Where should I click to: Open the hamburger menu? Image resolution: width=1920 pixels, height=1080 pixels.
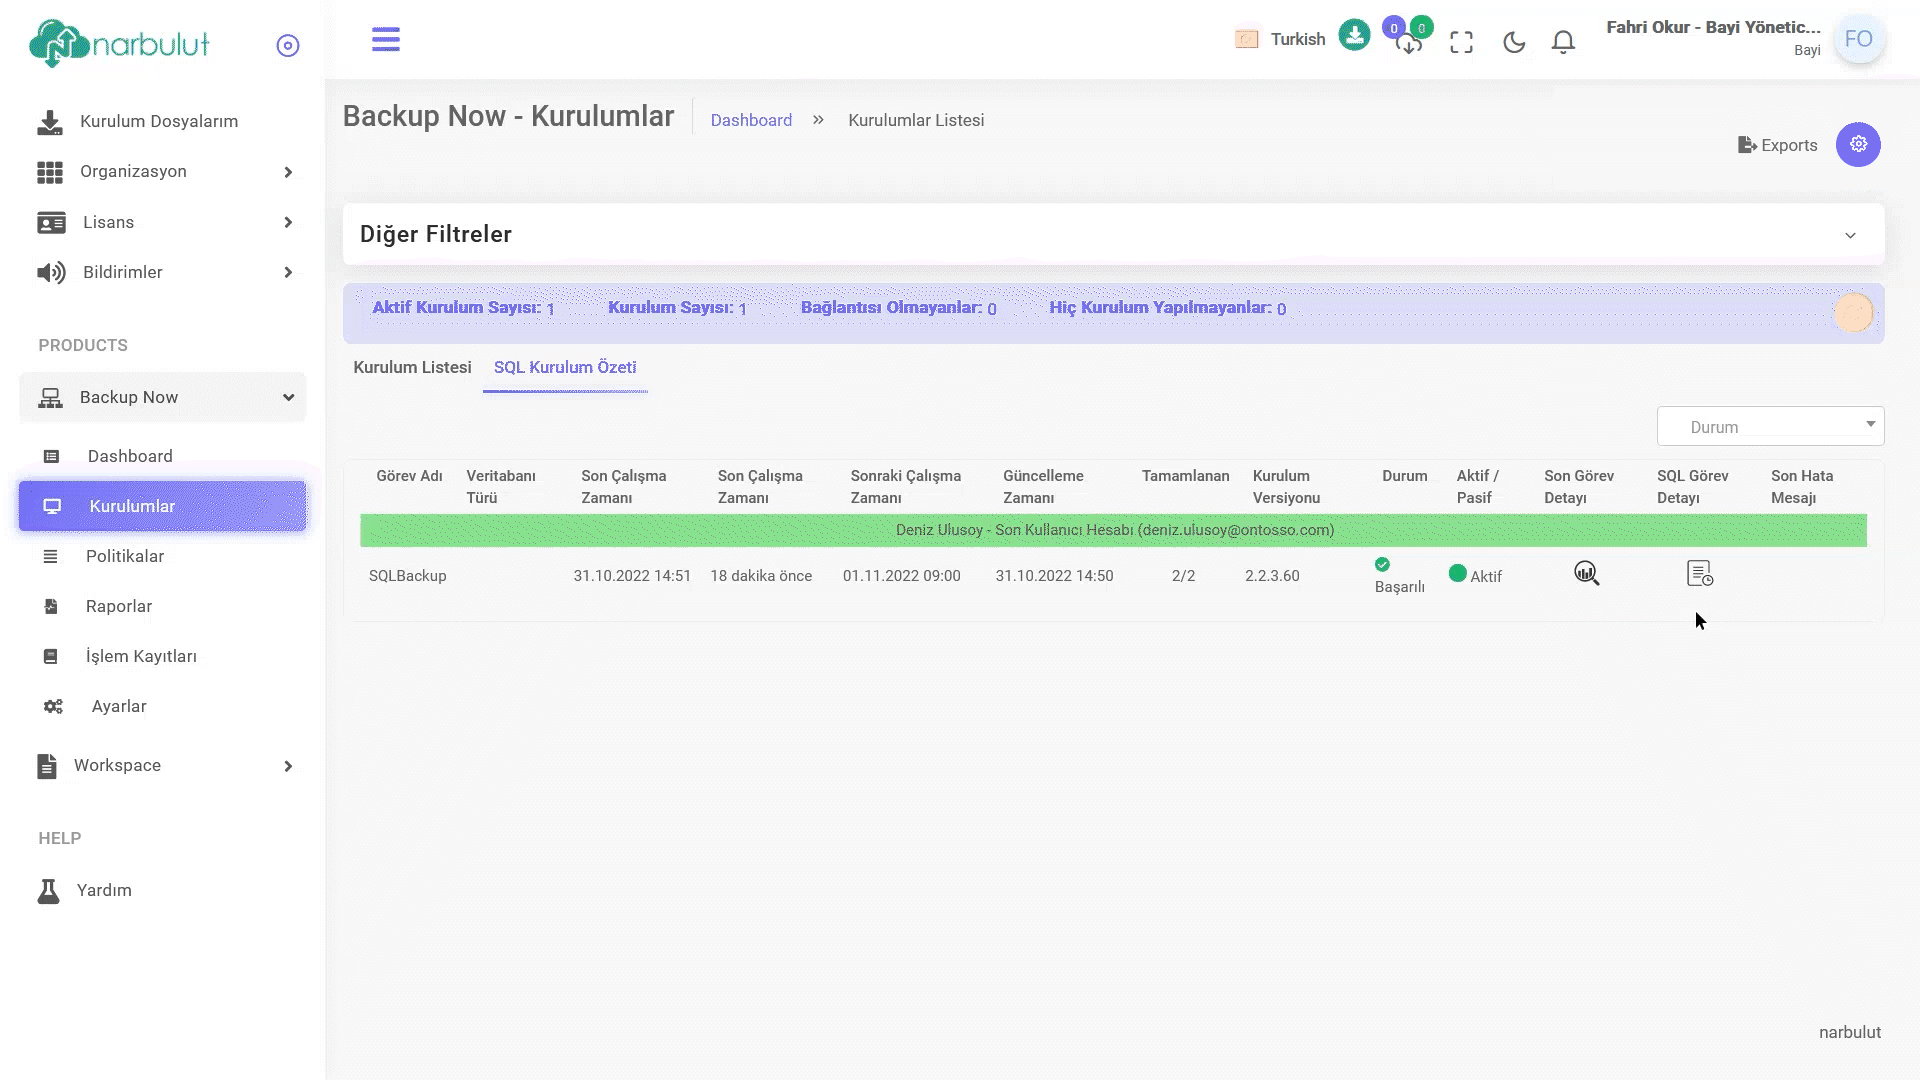386,39
